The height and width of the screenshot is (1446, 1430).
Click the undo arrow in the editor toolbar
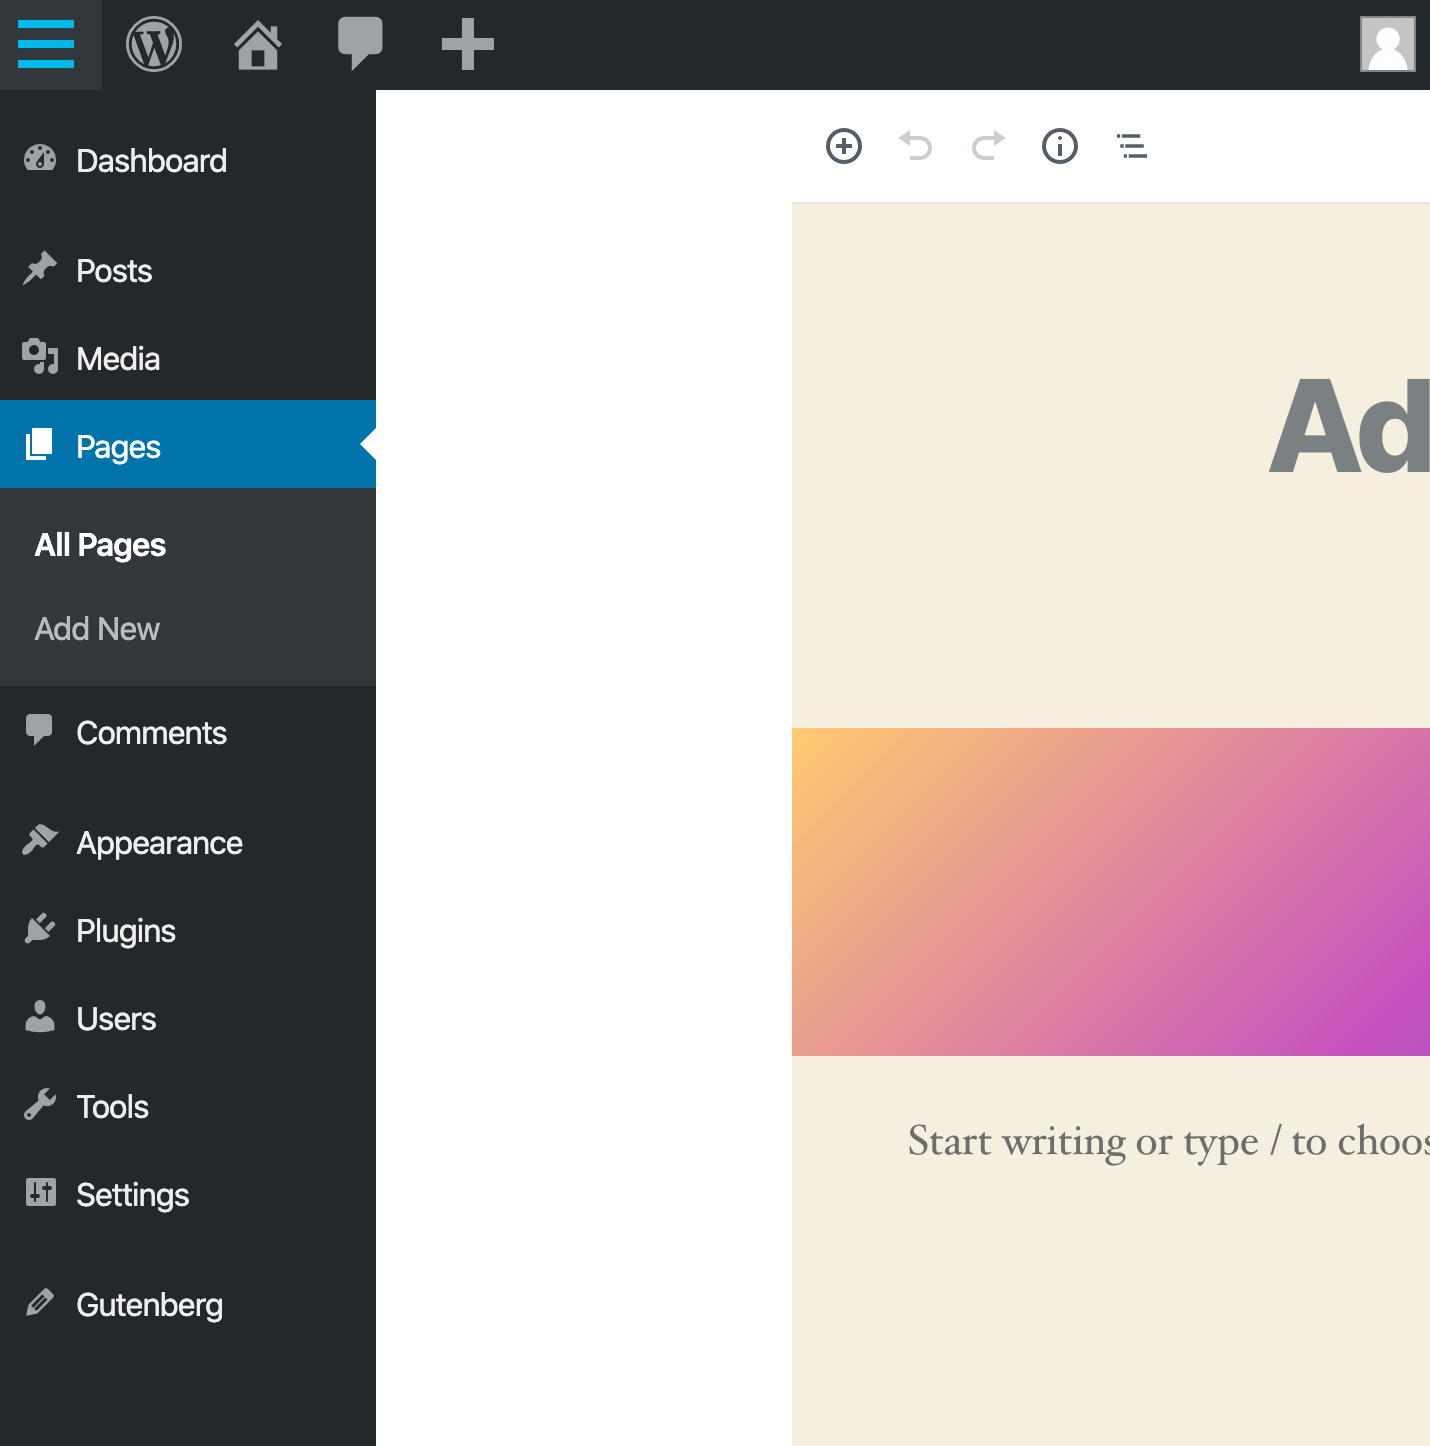[x=915, y=146]
